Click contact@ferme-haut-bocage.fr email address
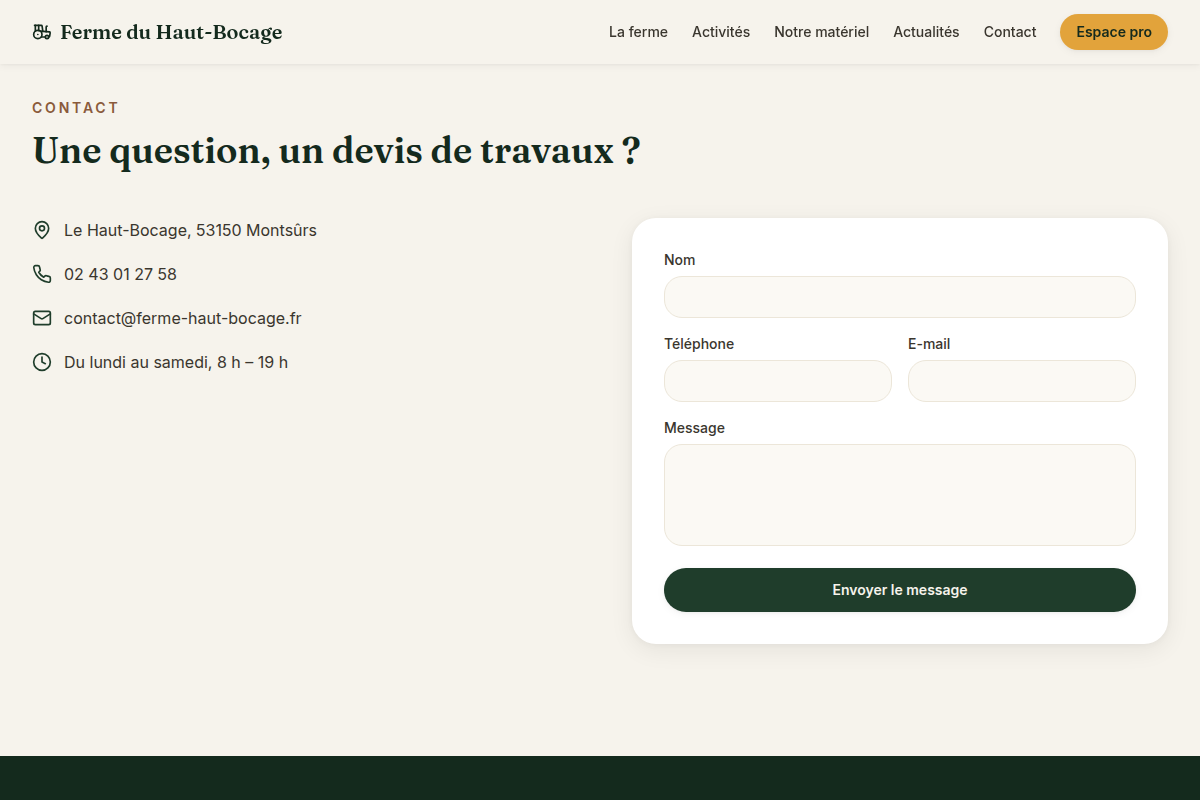This screenshot has height=800, width=1200. (183, 318)
